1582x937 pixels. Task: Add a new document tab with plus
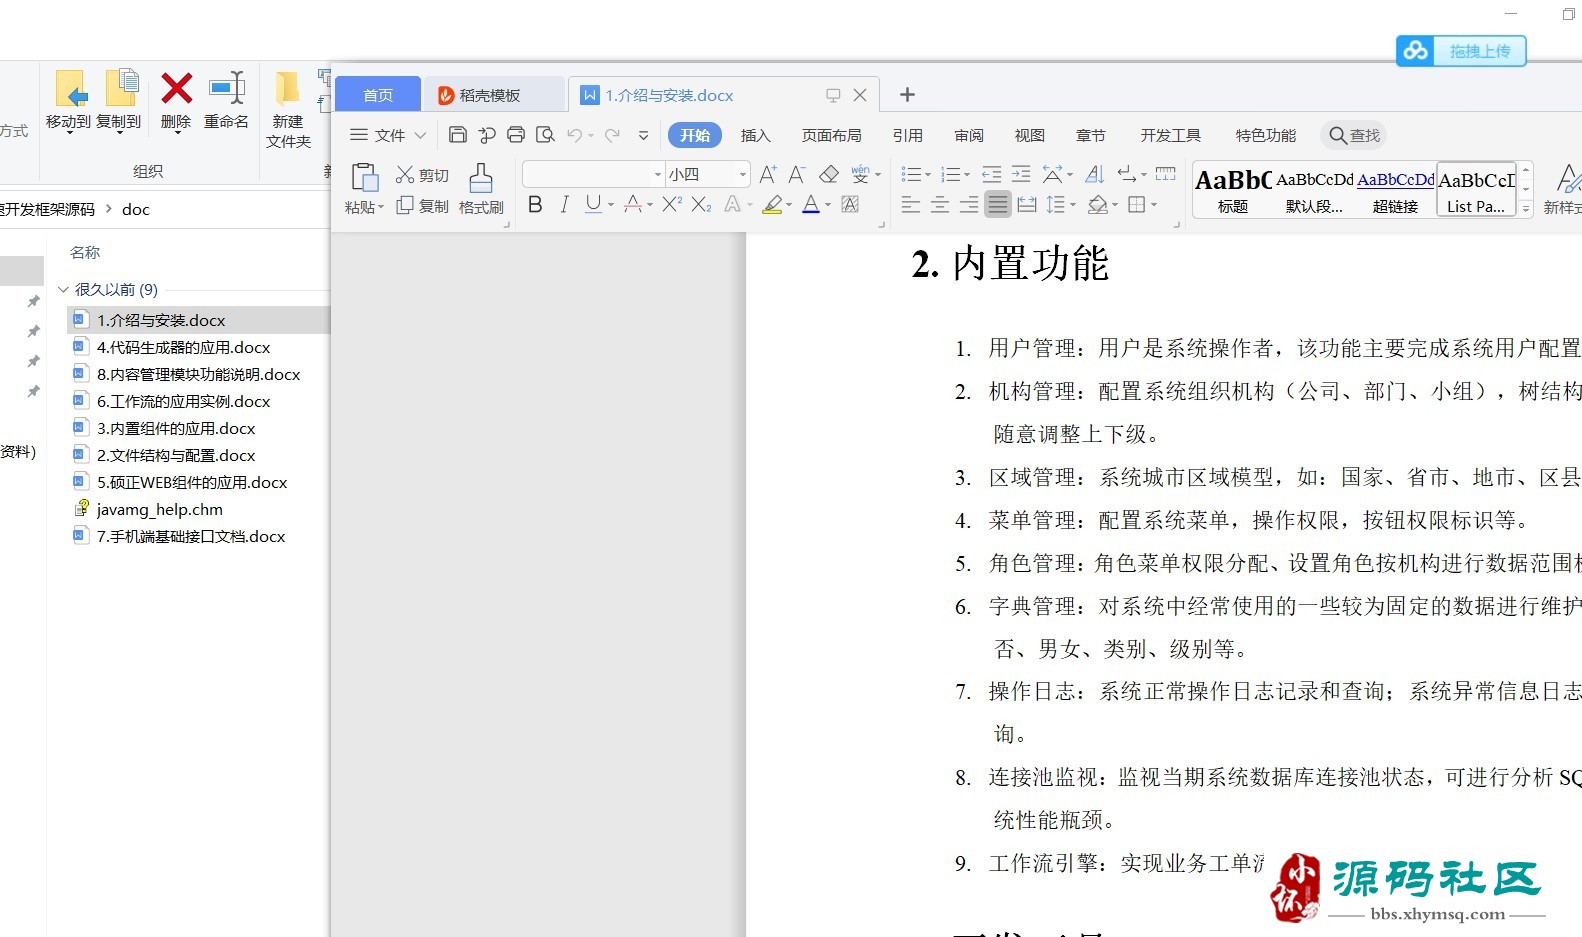click(x=907, y=94)
